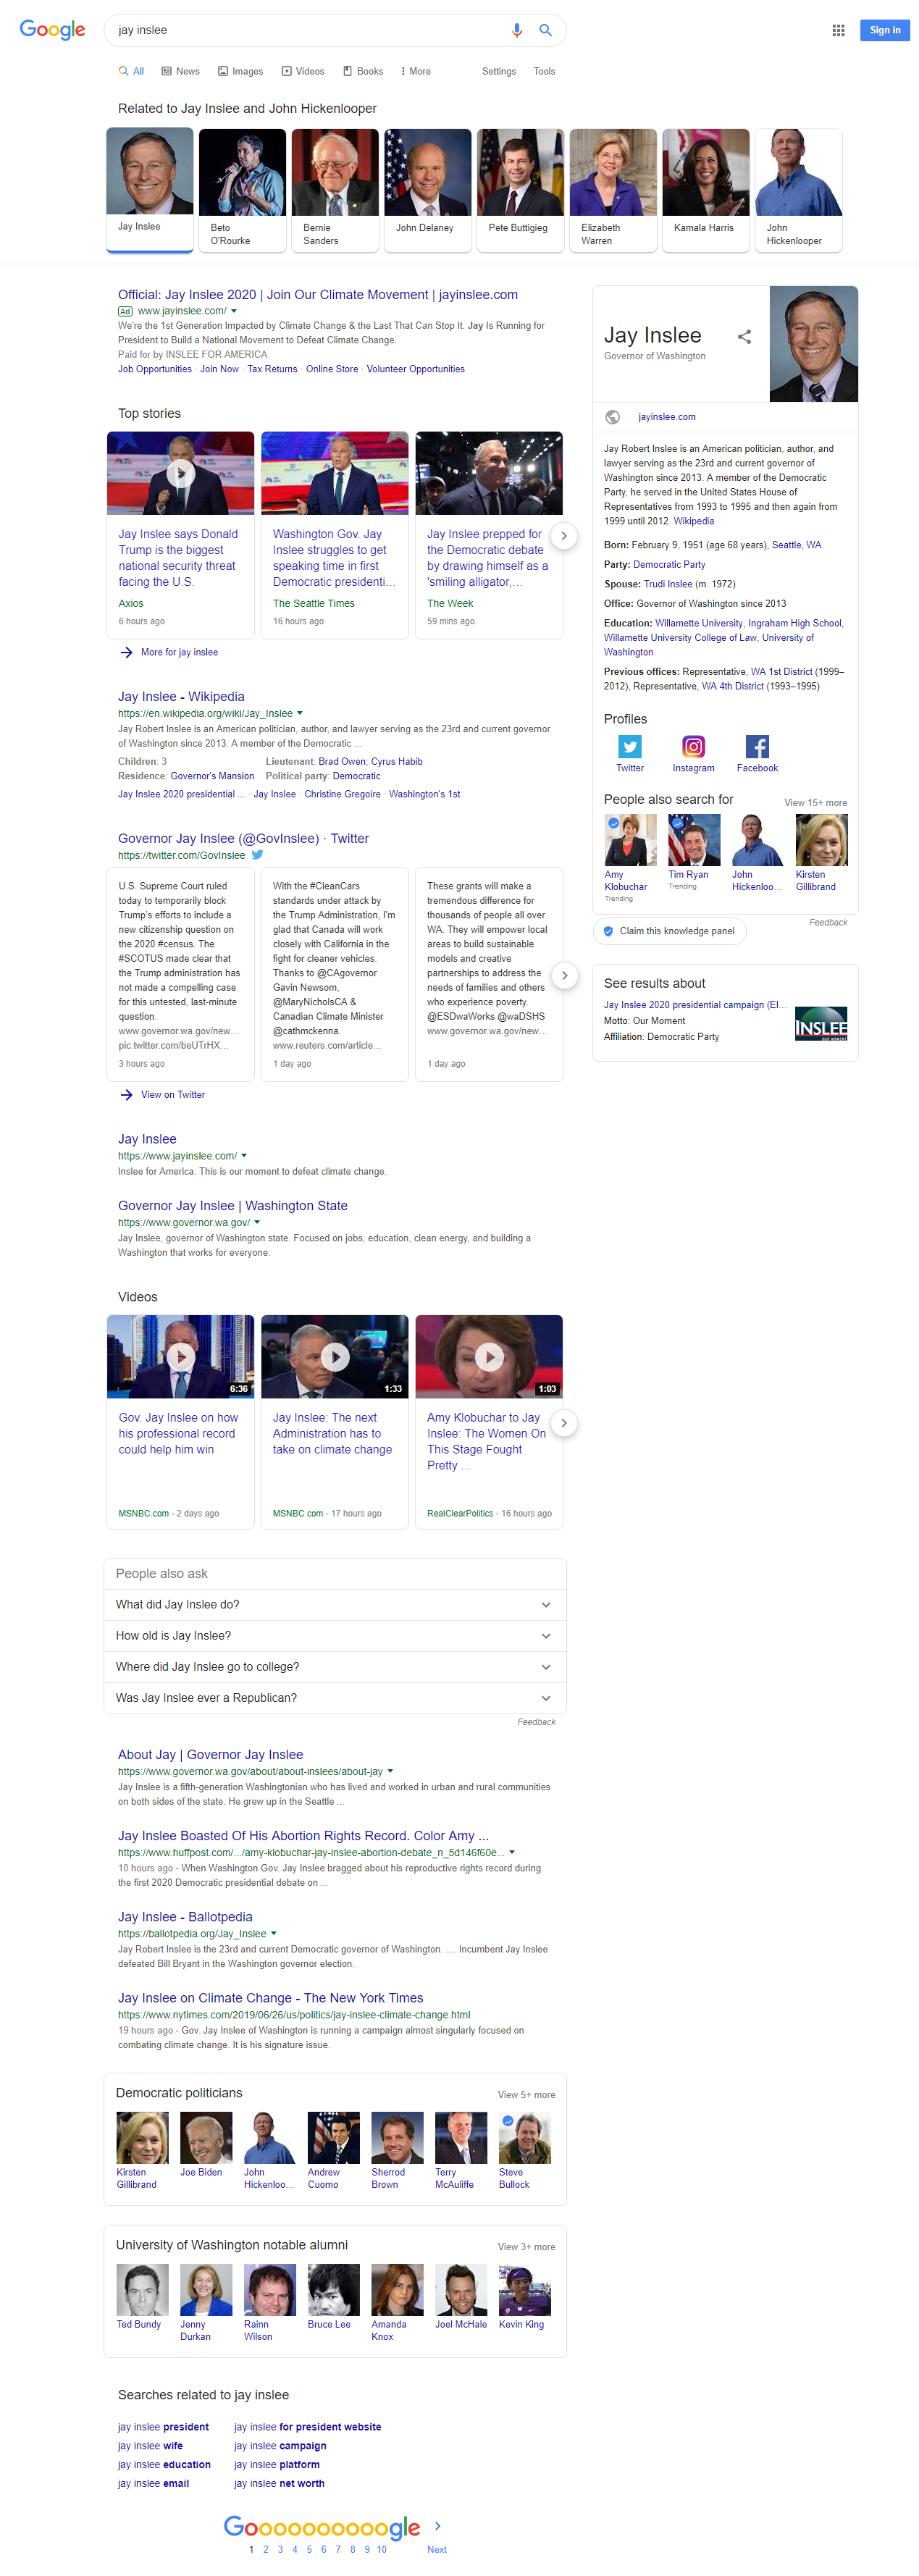The height and width of the screenshot is (2576, 919).
Task: Open the search Settings menu
Action: (499, 71)
